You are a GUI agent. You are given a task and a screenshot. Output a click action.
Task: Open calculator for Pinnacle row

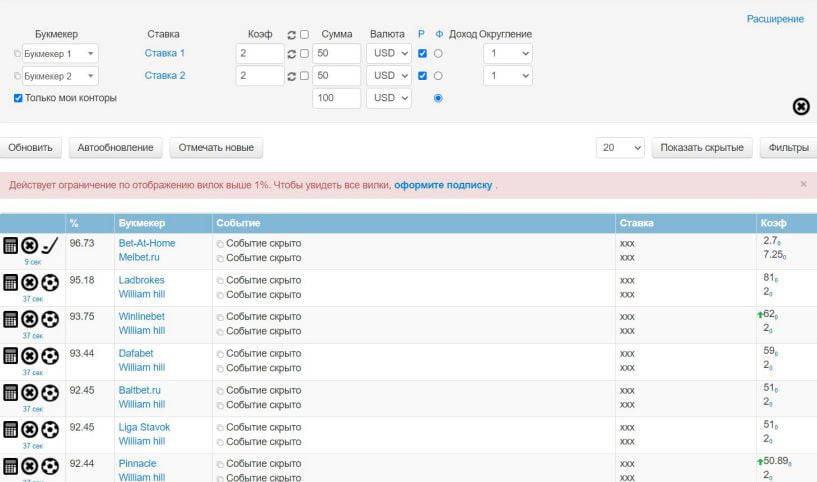point(10,466)
